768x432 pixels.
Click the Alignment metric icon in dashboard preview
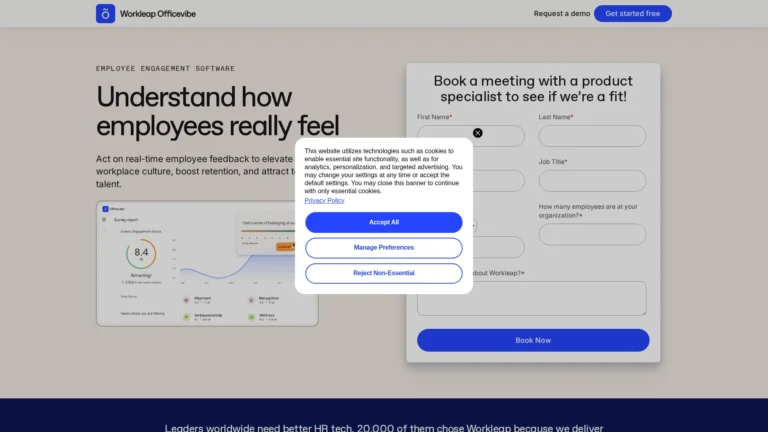tap(186, 299)
